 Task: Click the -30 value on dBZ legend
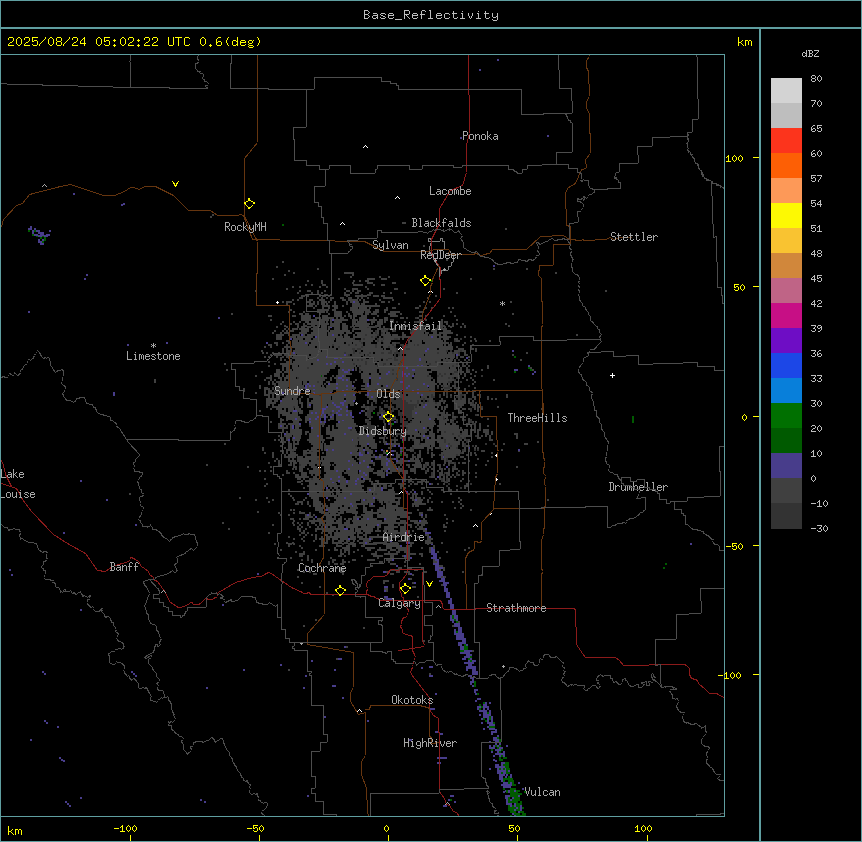click(819, 528)
